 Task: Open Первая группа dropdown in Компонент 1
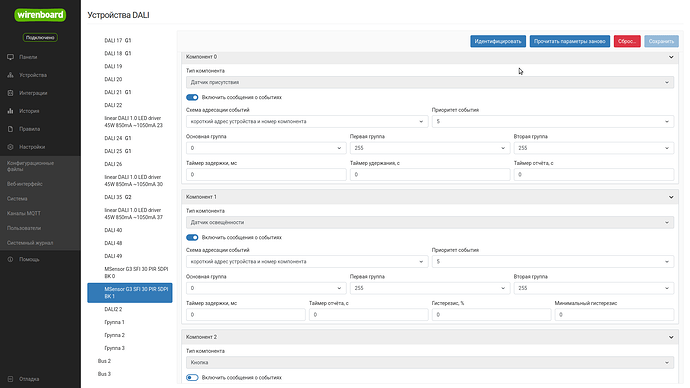(x=429, y=288)
